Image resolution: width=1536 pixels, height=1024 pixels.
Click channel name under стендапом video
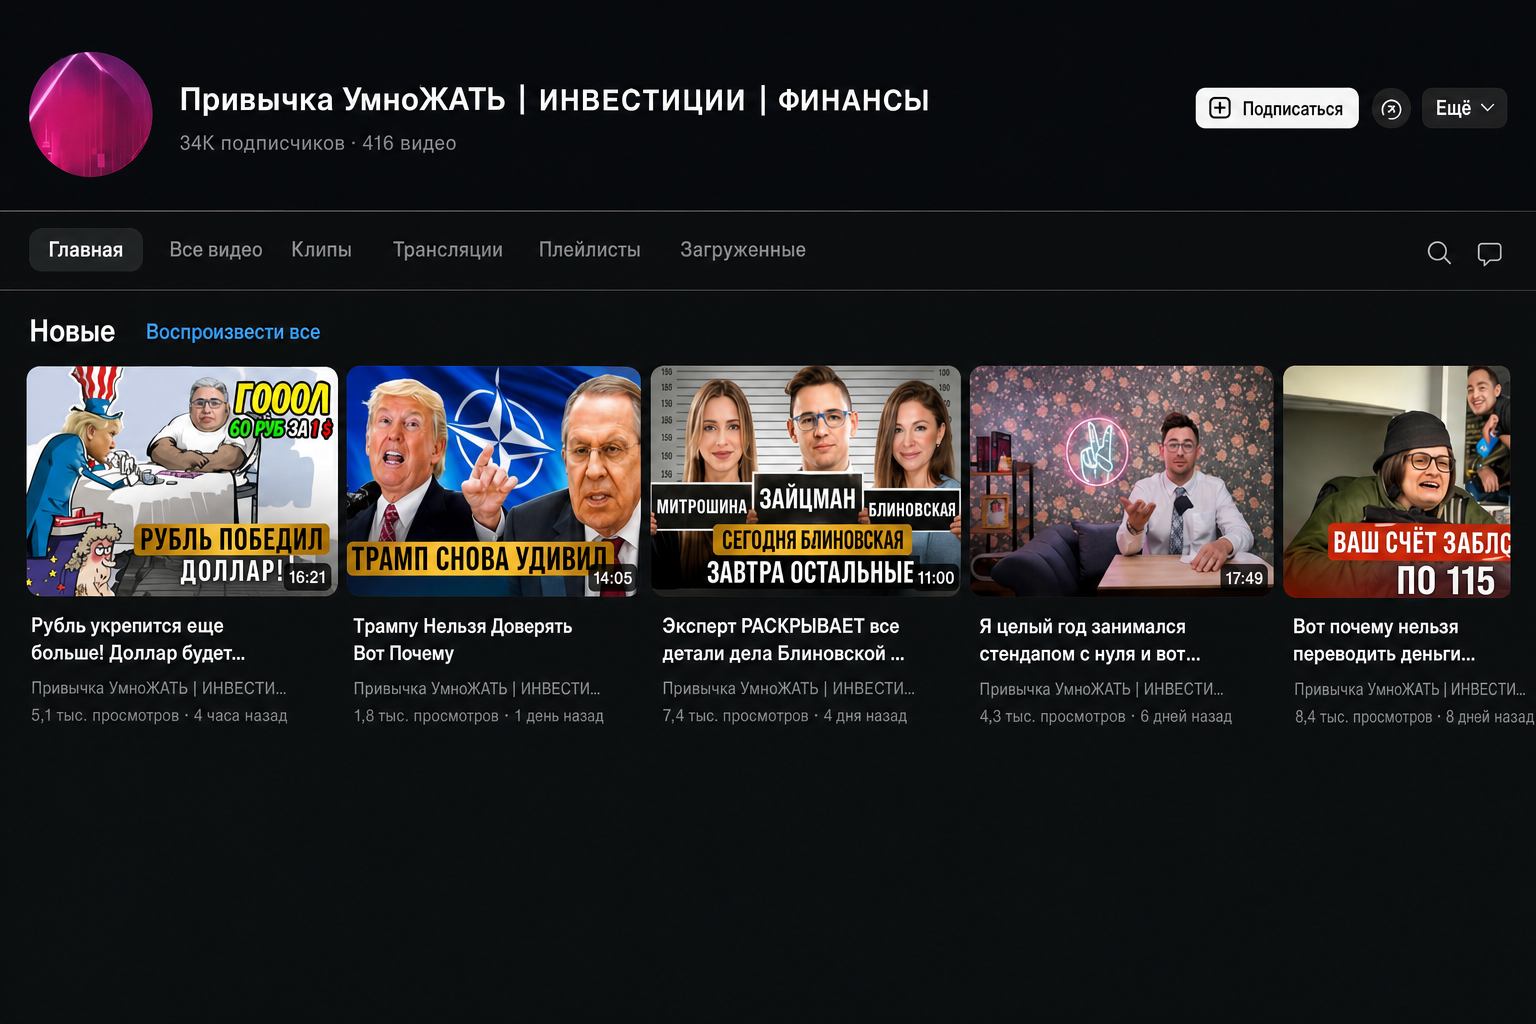1102,689
